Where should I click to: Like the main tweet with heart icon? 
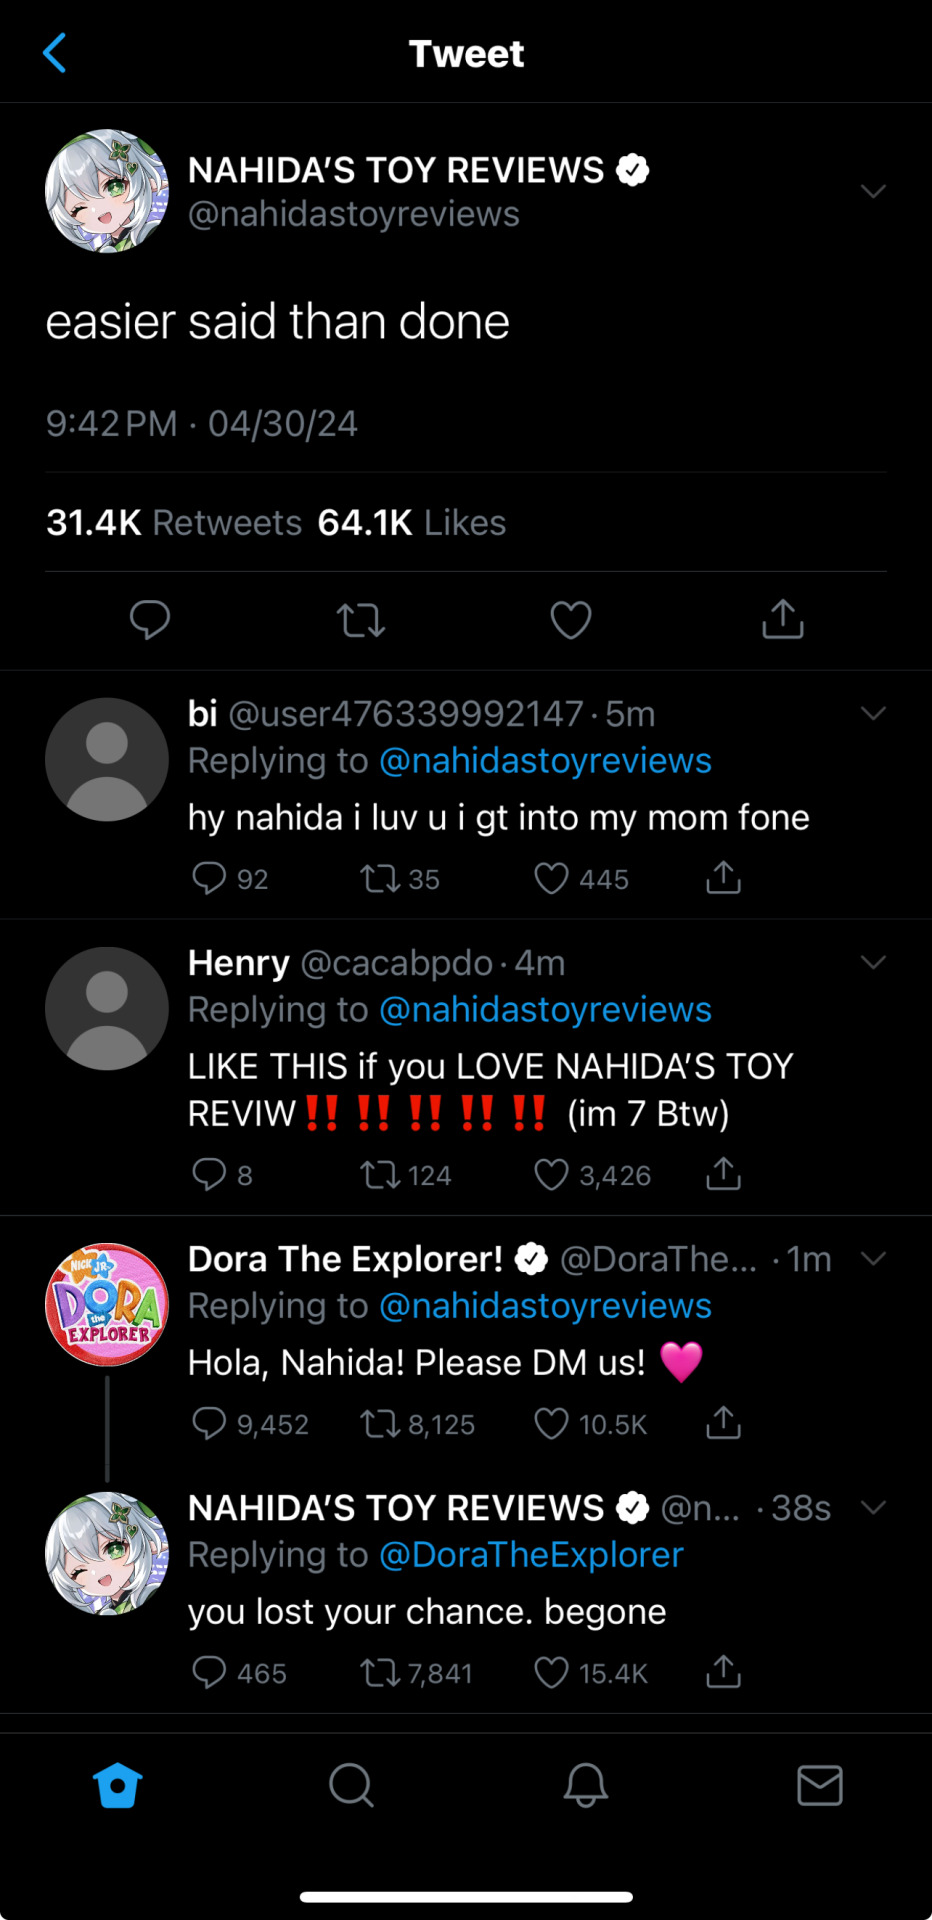click(x=571, y=620)
